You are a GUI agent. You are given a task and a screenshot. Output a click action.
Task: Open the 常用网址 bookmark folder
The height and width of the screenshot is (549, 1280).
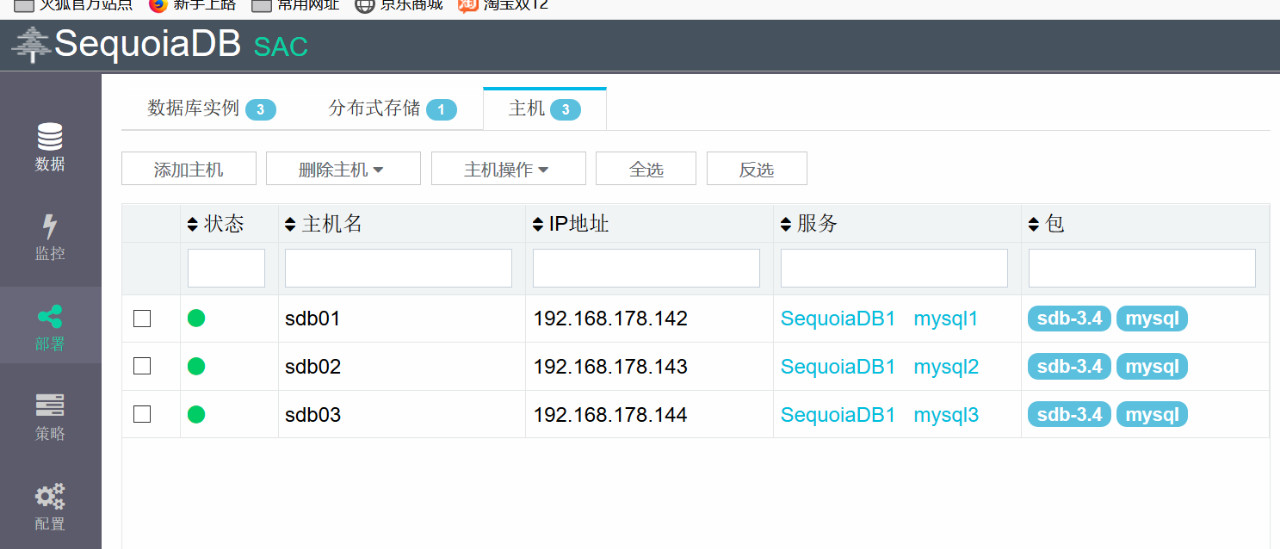[295, 5]
